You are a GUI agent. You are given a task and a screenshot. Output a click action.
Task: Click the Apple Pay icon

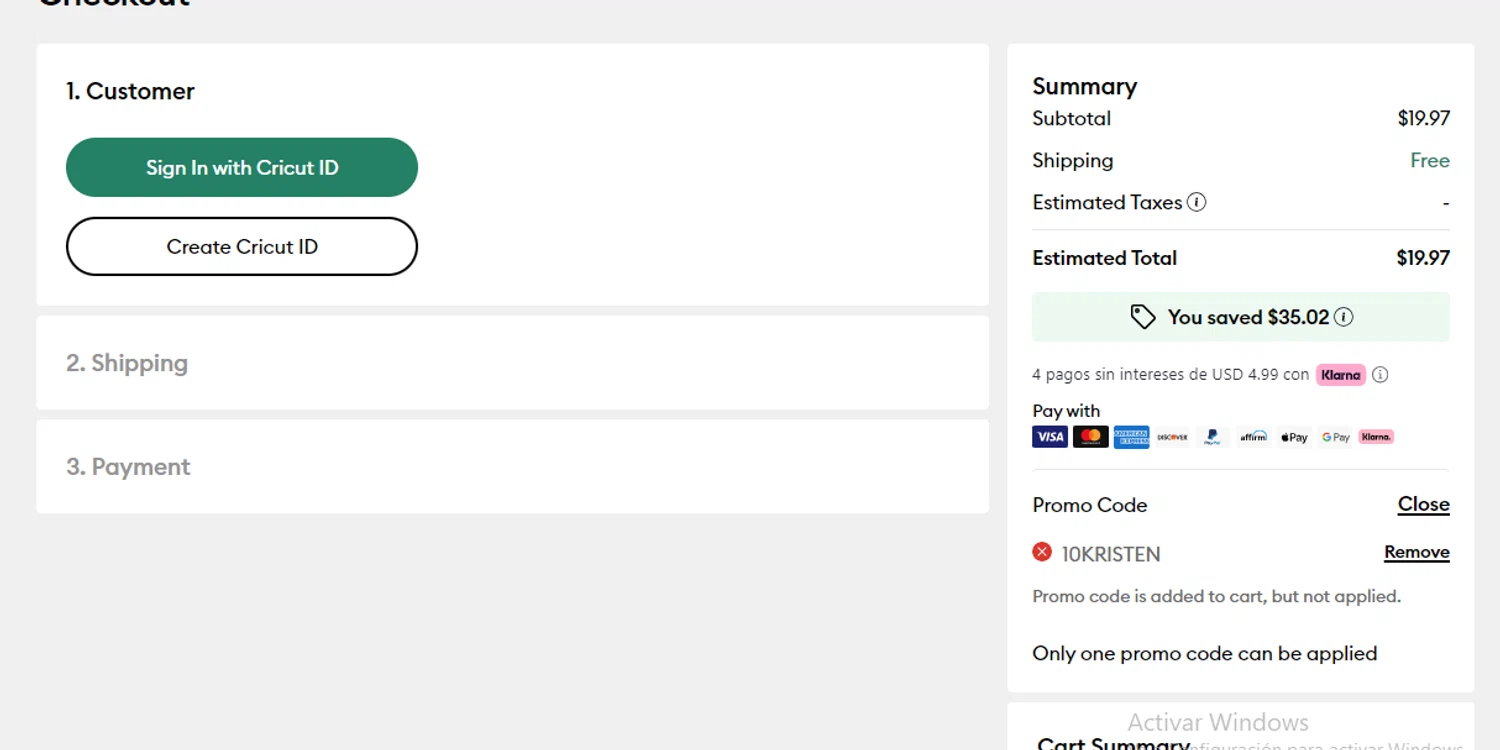coord(1295,437)
